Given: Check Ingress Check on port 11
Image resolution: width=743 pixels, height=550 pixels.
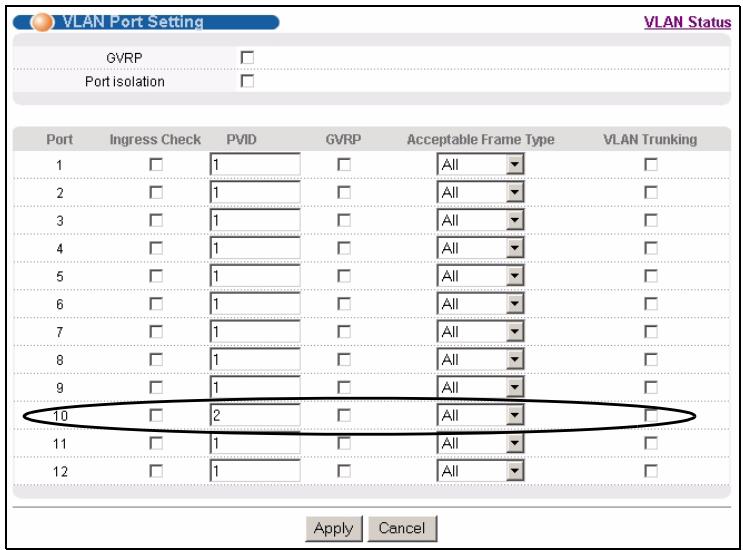Looking at the screenshot, I should [156, 443].
